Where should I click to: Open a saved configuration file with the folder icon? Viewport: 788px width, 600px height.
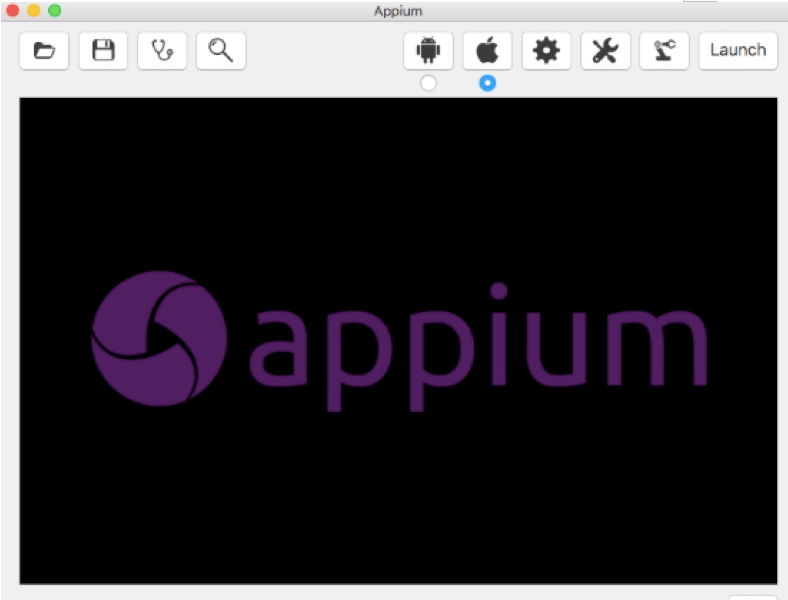44,51
